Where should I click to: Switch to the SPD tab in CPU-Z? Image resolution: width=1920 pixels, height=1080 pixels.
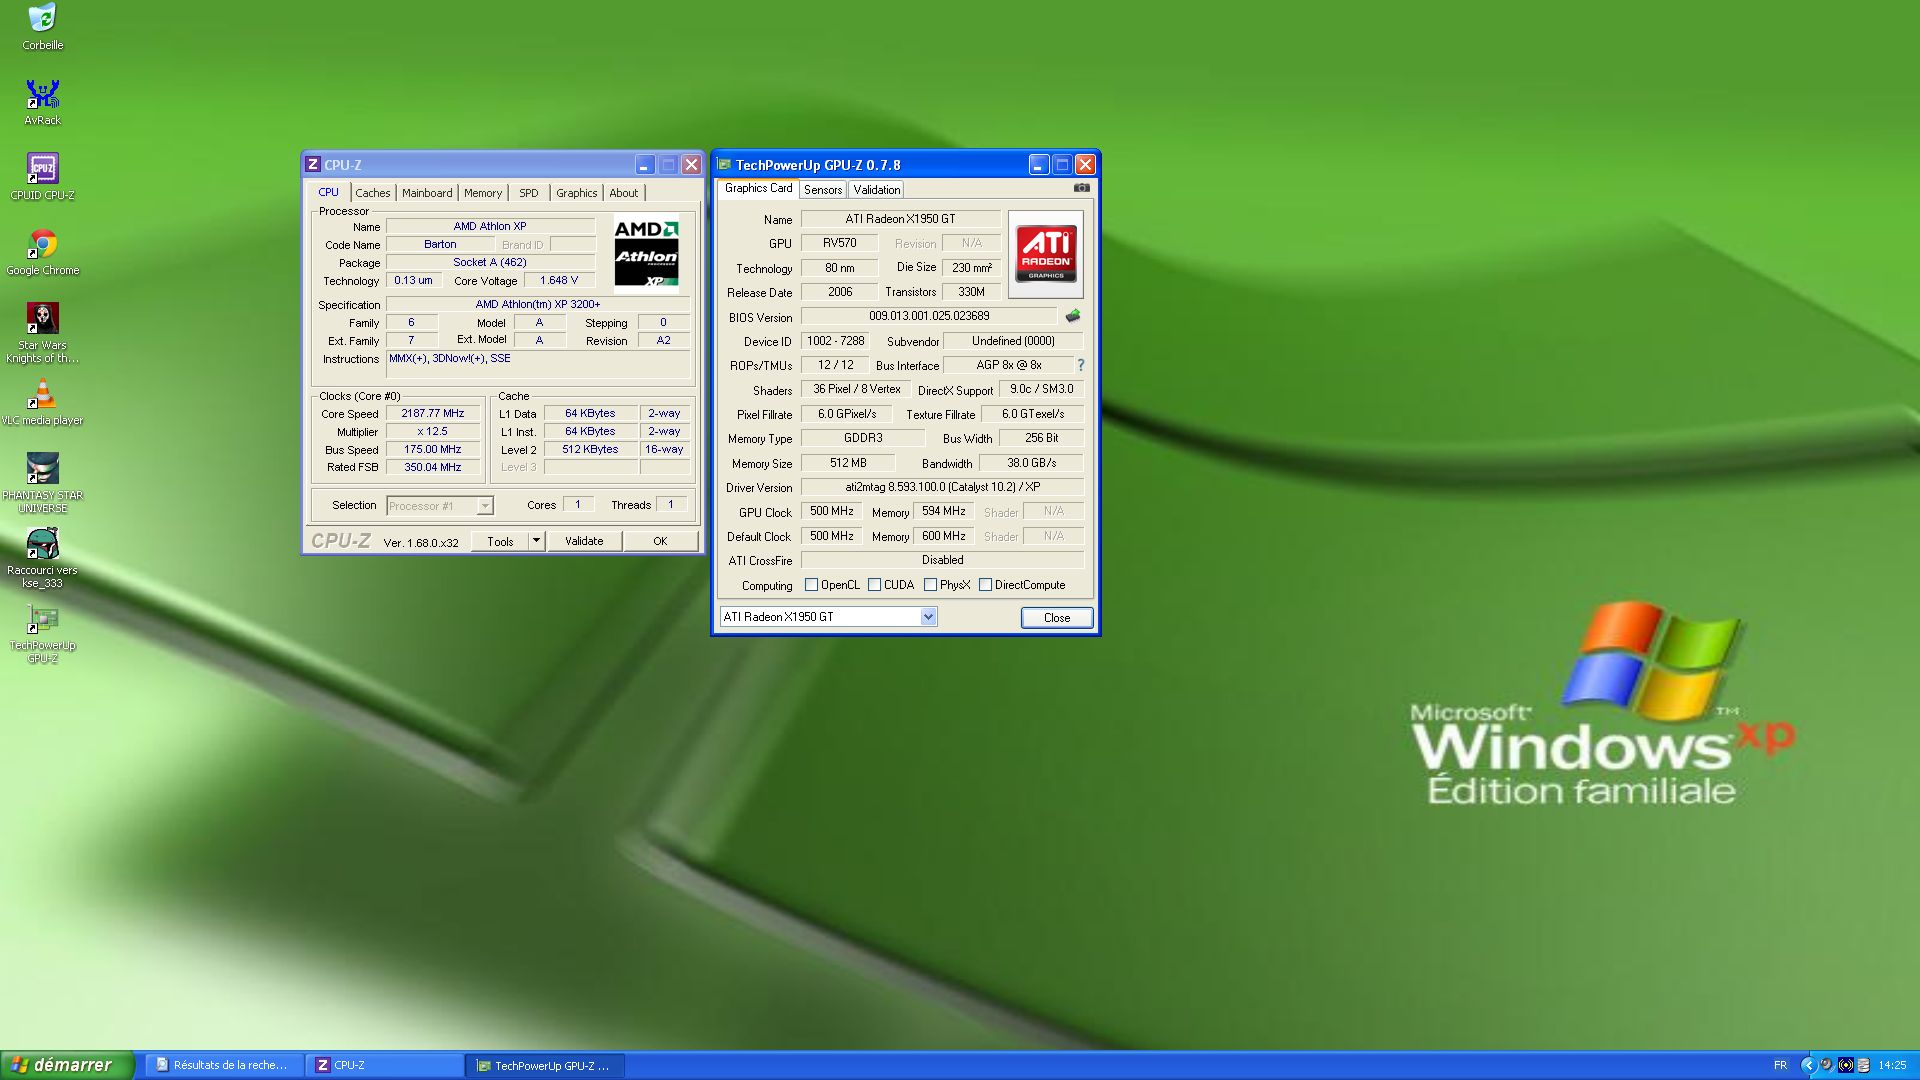[529, 193]
